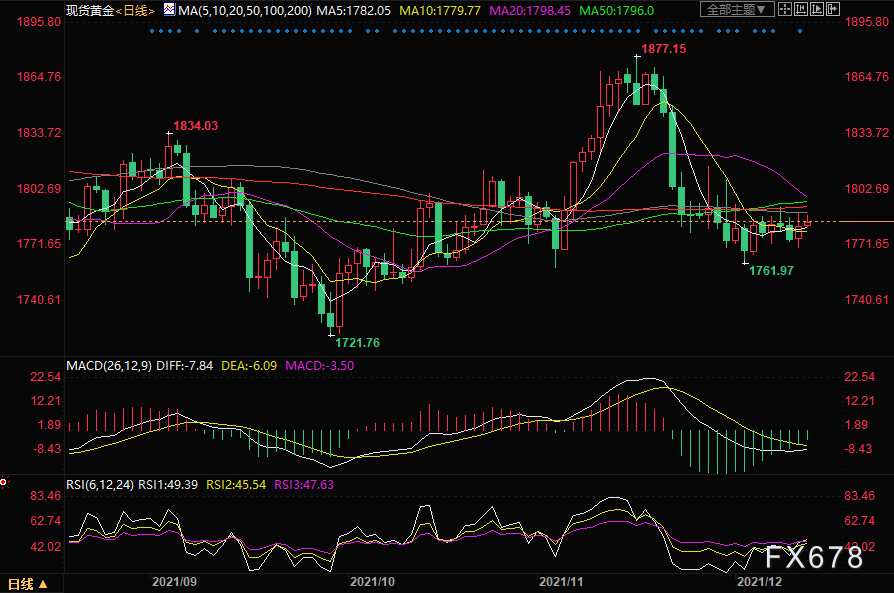The height and width of the screenshot is (593, 894).
Task: Click the small red circle marker on left edge
Action: (3, 482)
